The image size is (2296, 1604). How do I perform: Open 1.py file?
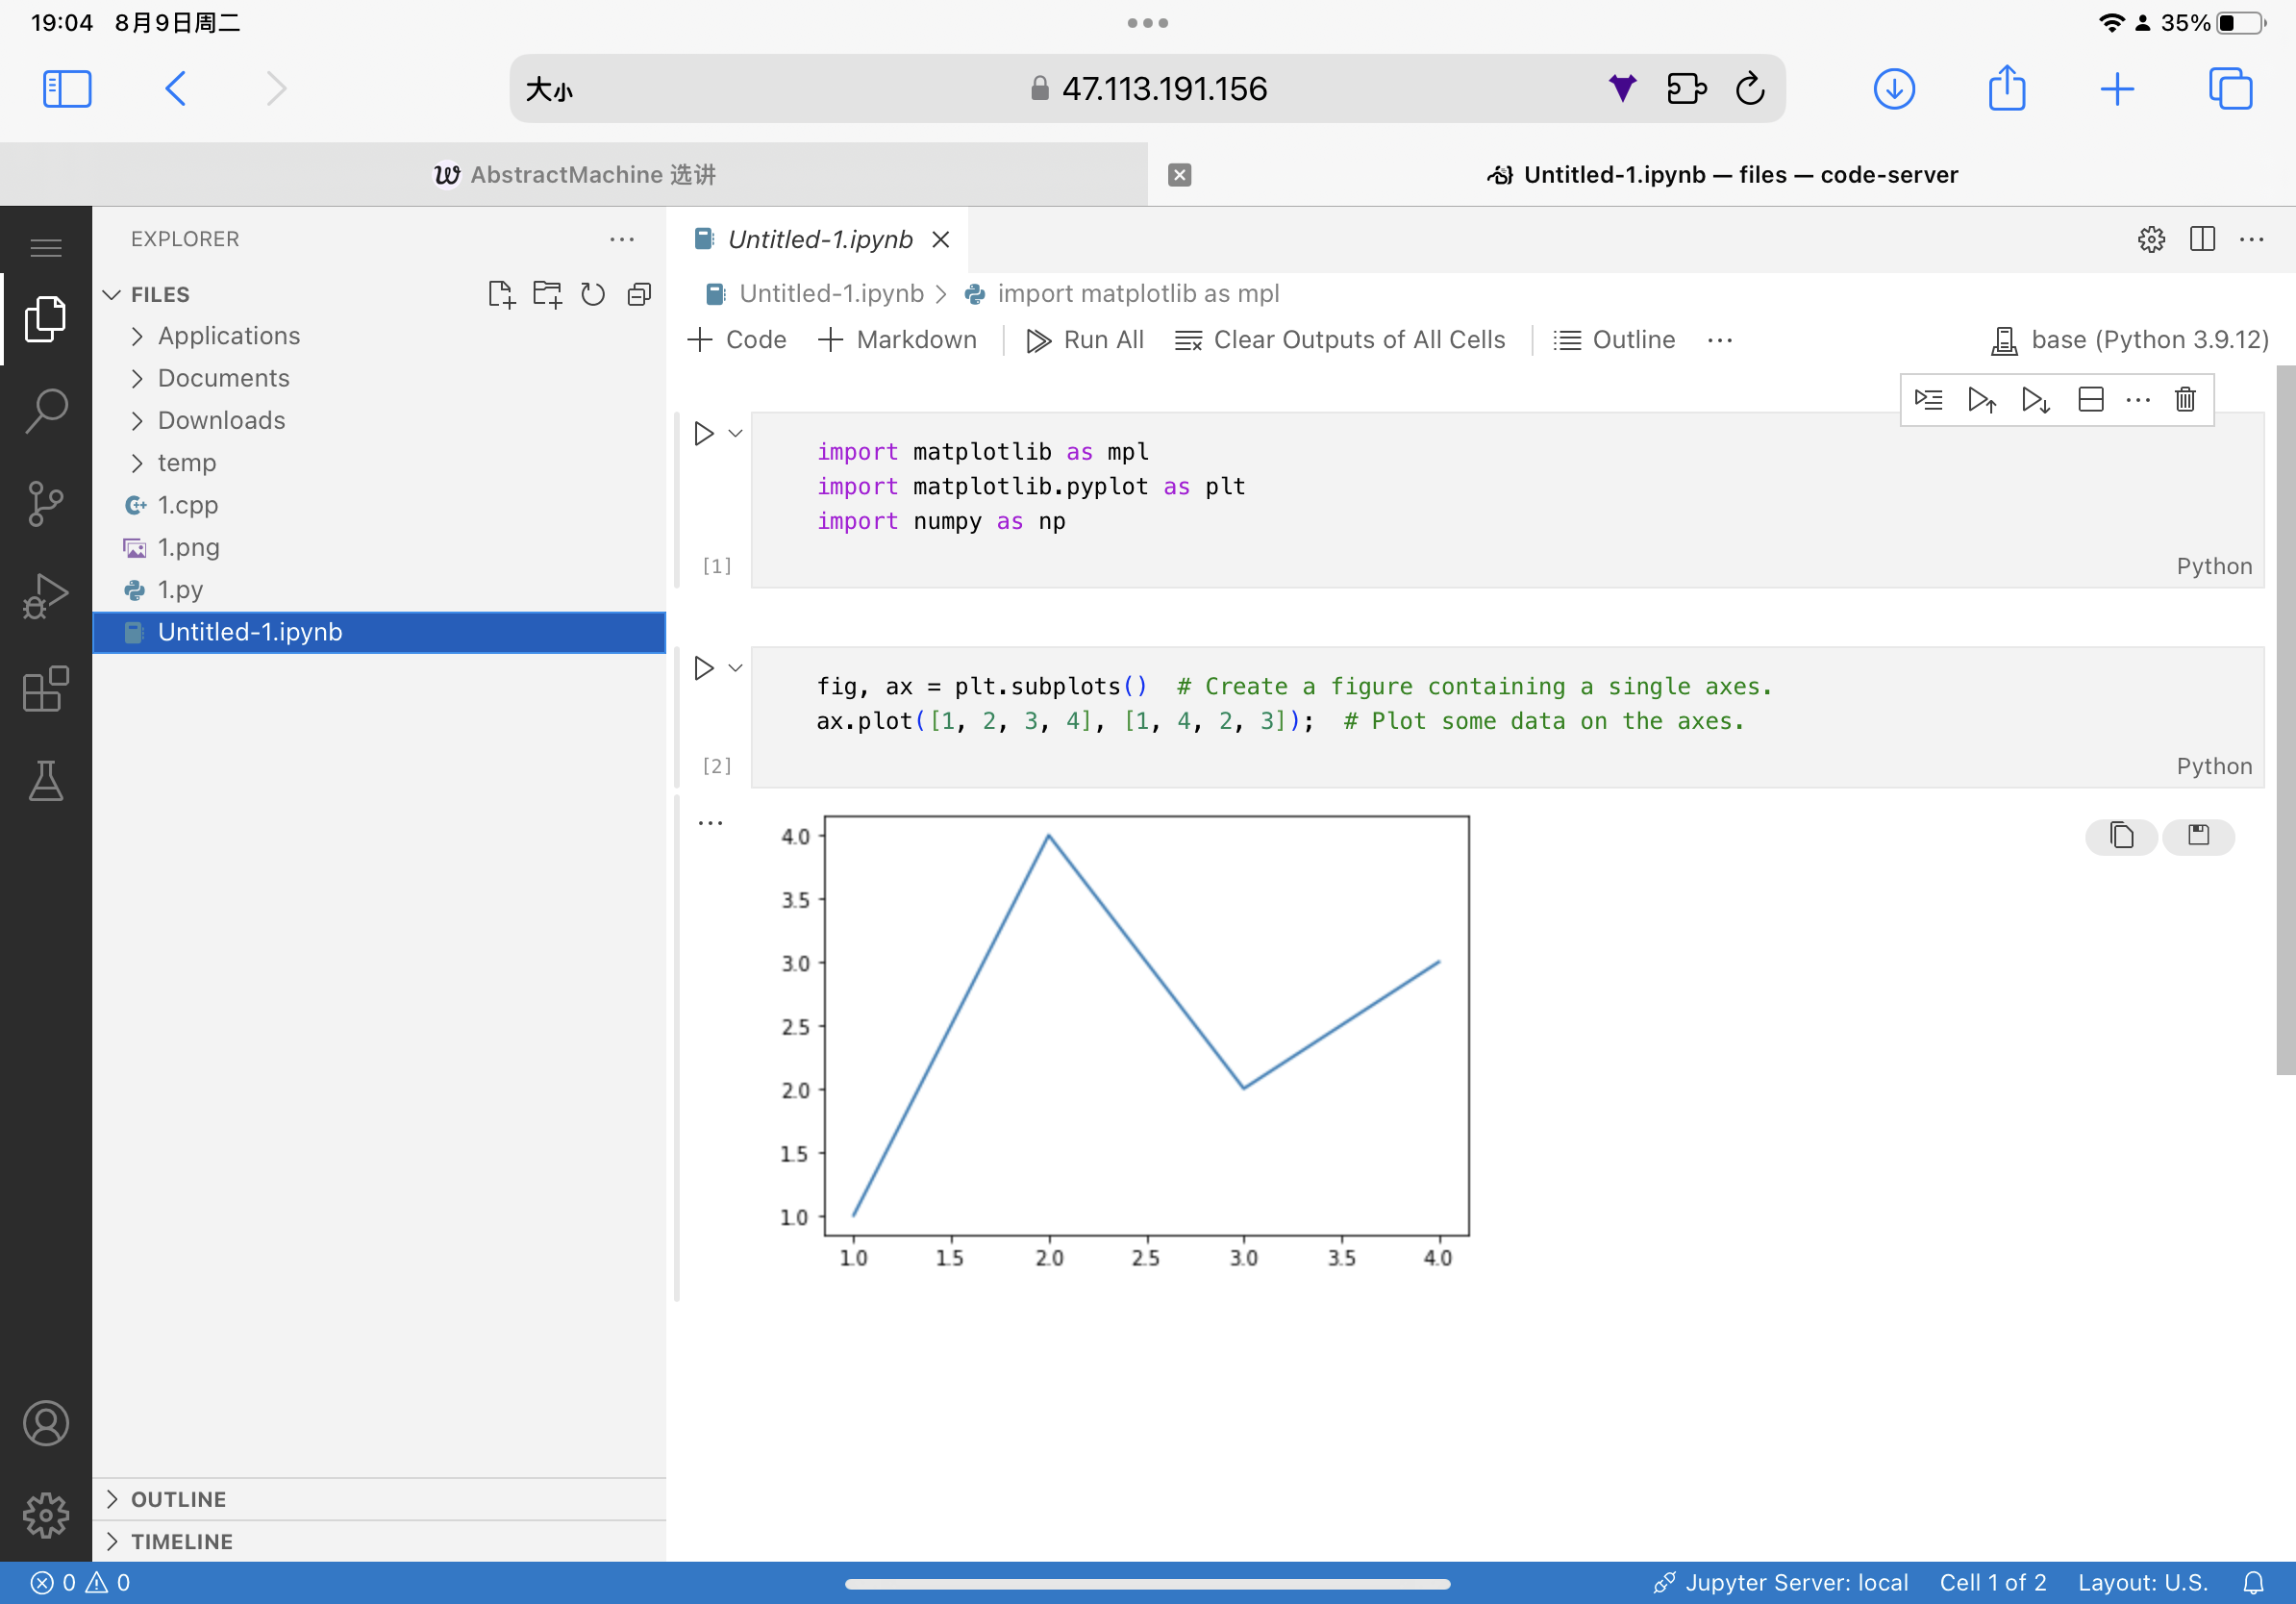(379, 590)
